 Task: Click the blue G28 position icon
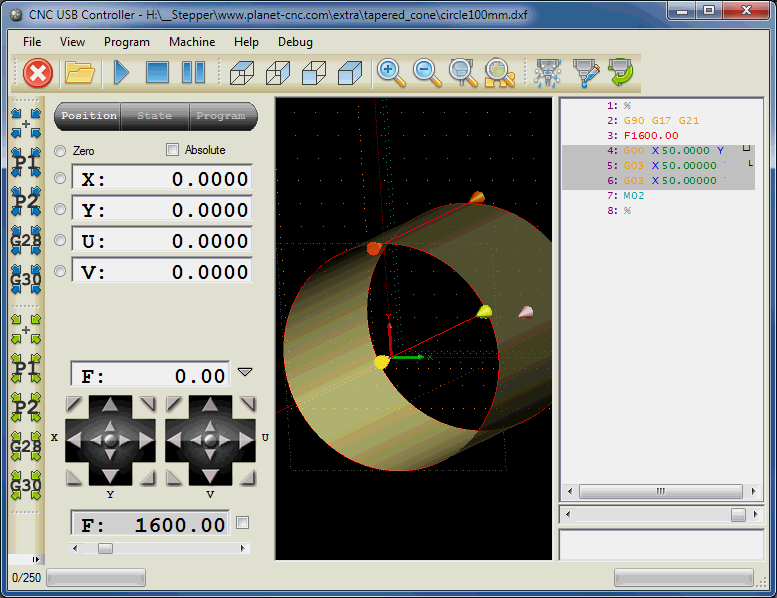pos(26,240)
